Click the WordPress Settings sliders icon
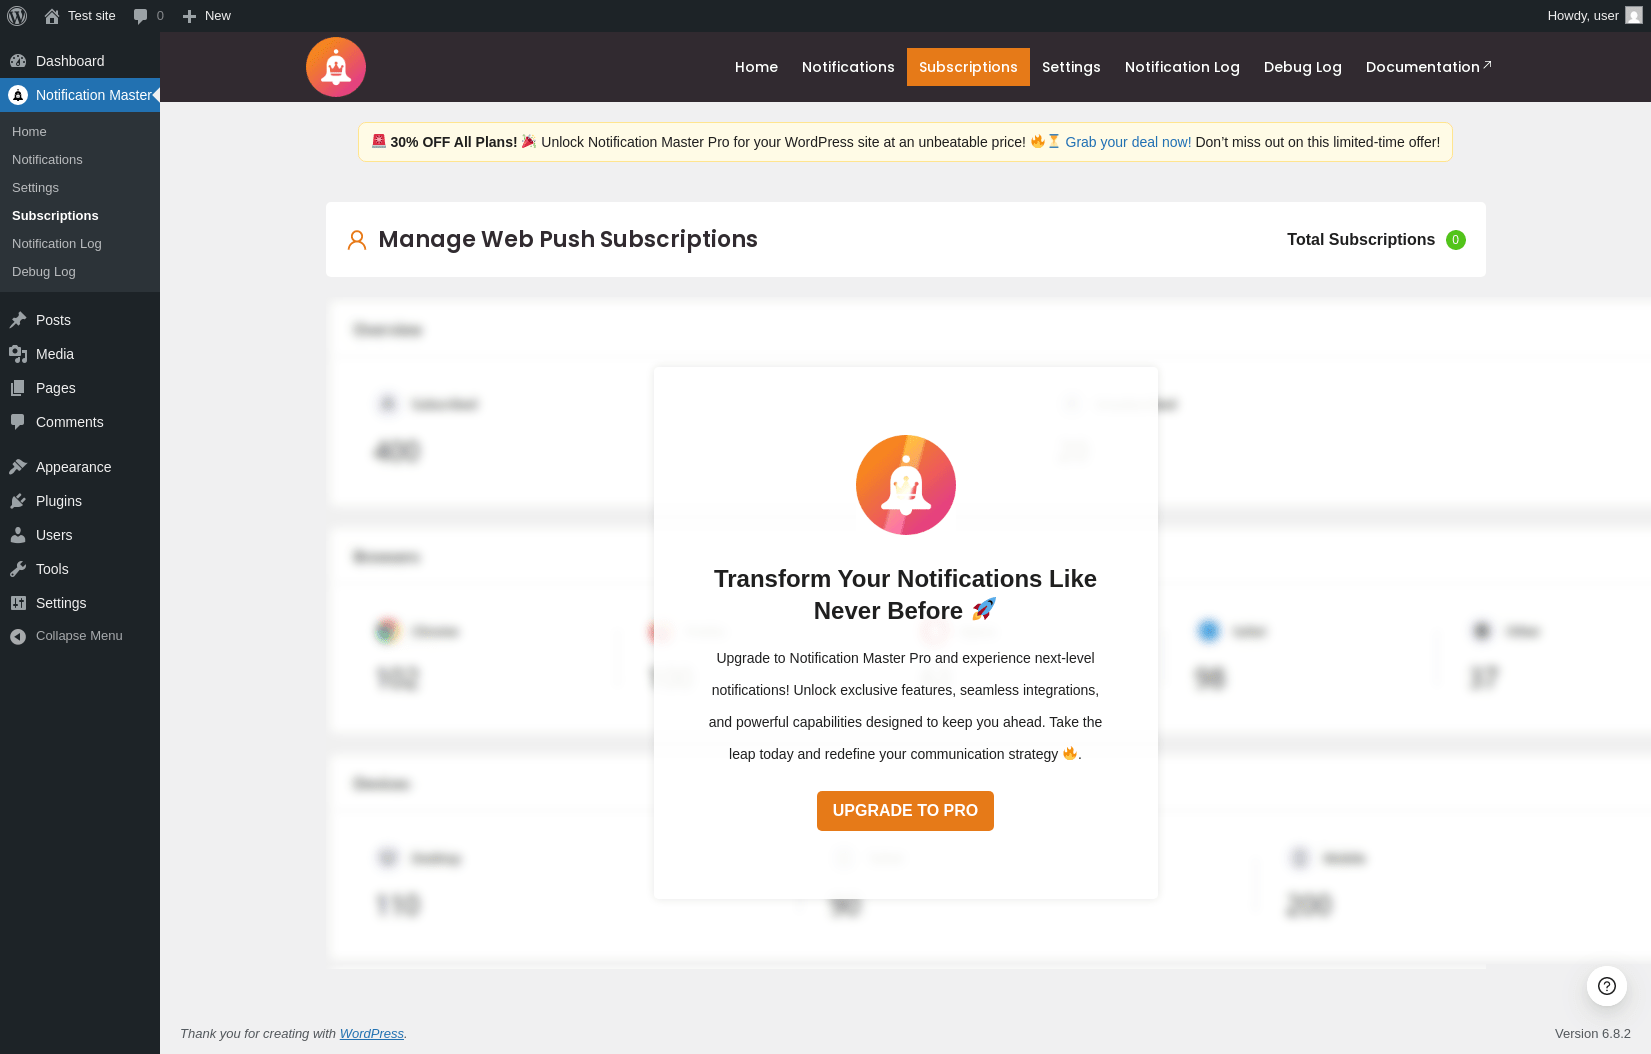 [x=18, y=603]
